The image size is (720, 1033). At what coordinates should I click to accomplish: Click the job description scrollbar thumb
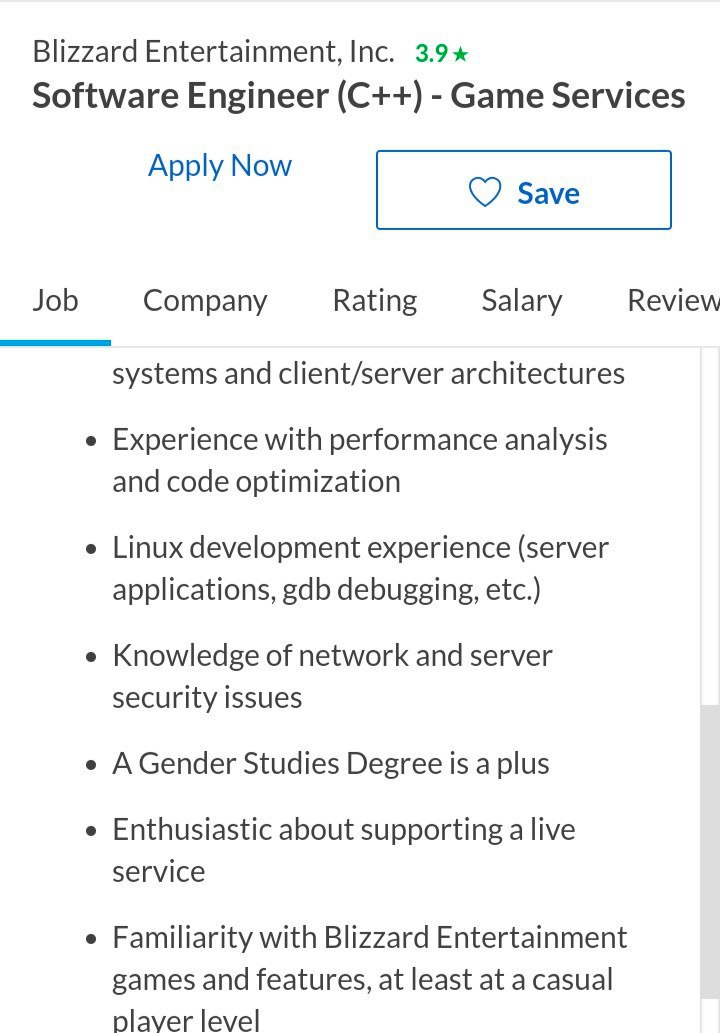click(x=709, y=851)
